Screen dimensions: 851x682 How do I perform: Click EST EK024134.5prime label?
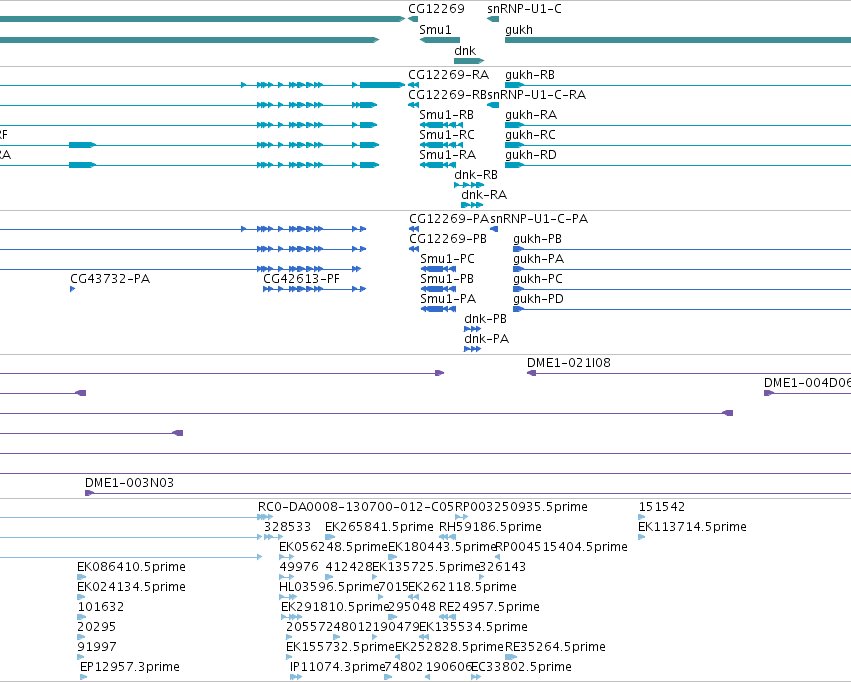(131, 587)
